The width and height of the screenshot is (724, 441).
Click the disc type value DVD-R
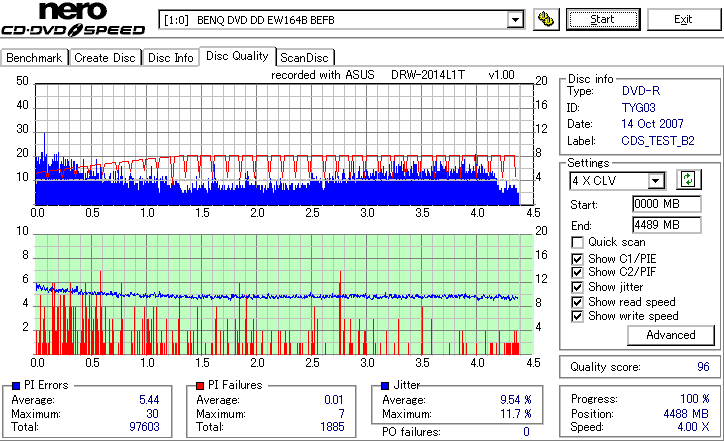[x=641, y=91]
